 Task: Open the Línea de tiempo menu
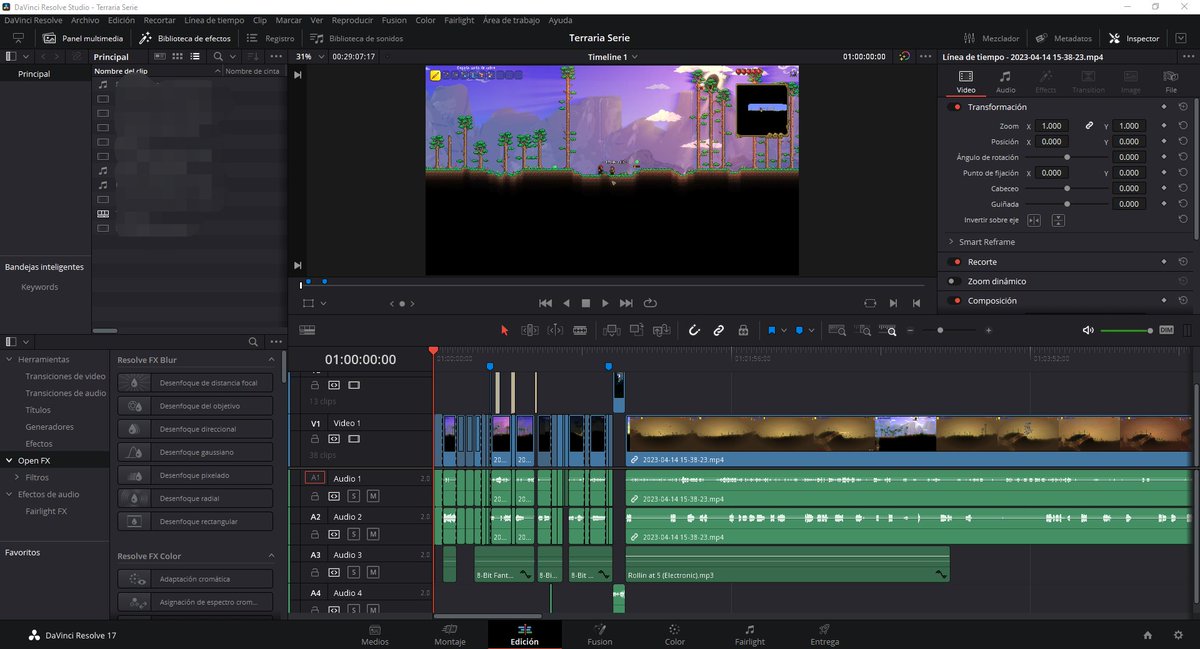[214, 20]
